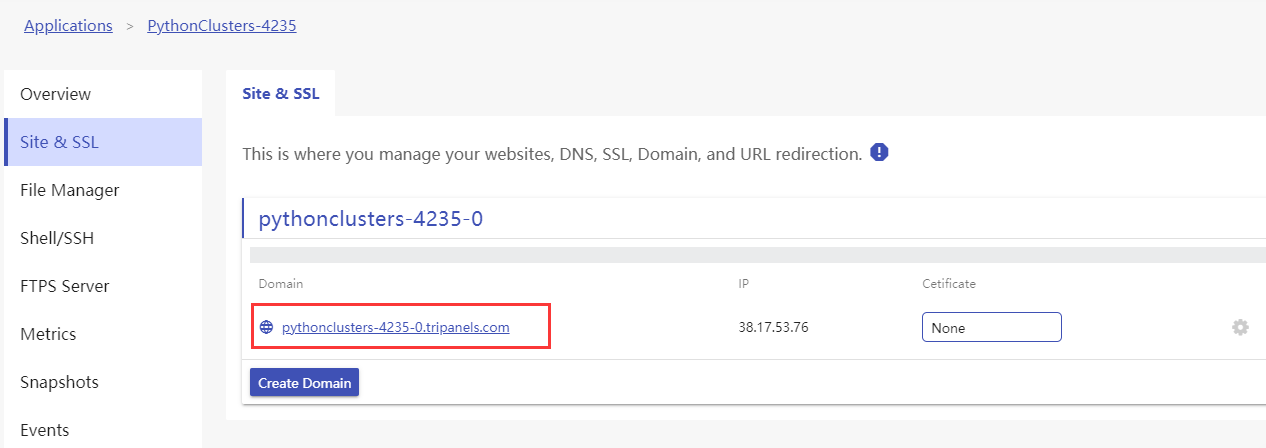Screen dimensions: 1266x448
Task: Open the FTPS Server section
Action: pyautogui.click(x=65, y=286)
